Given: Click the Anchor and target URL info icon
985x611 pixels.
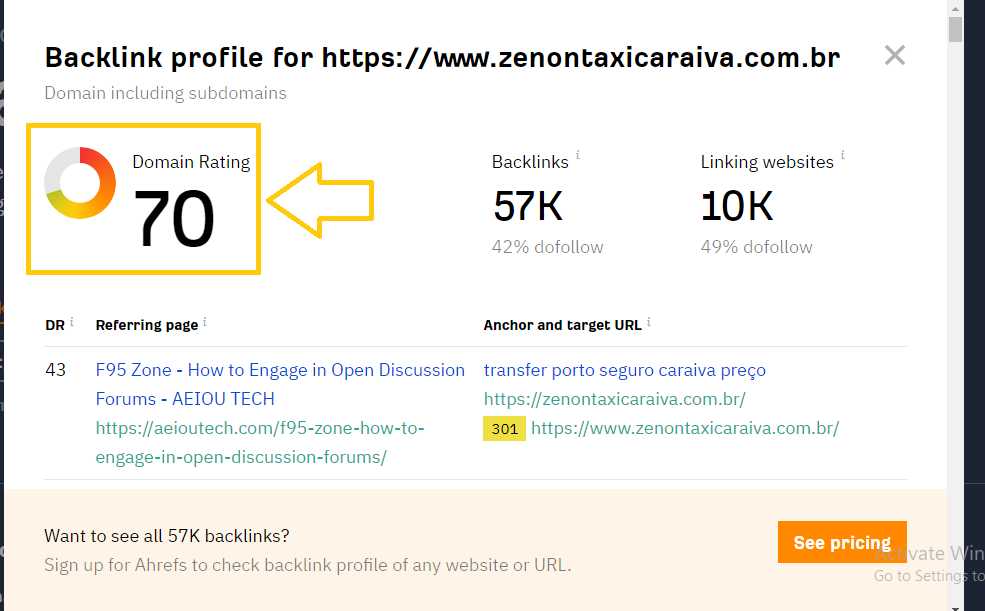Looking at the screenshot, I should (648, 321).
